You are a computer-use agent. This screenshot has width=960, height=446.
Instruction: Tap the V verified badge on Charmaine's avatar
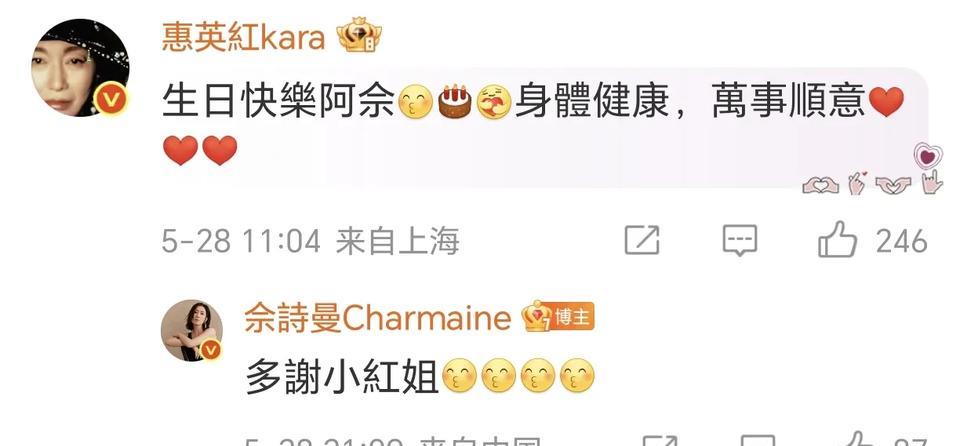pos(210,349)
